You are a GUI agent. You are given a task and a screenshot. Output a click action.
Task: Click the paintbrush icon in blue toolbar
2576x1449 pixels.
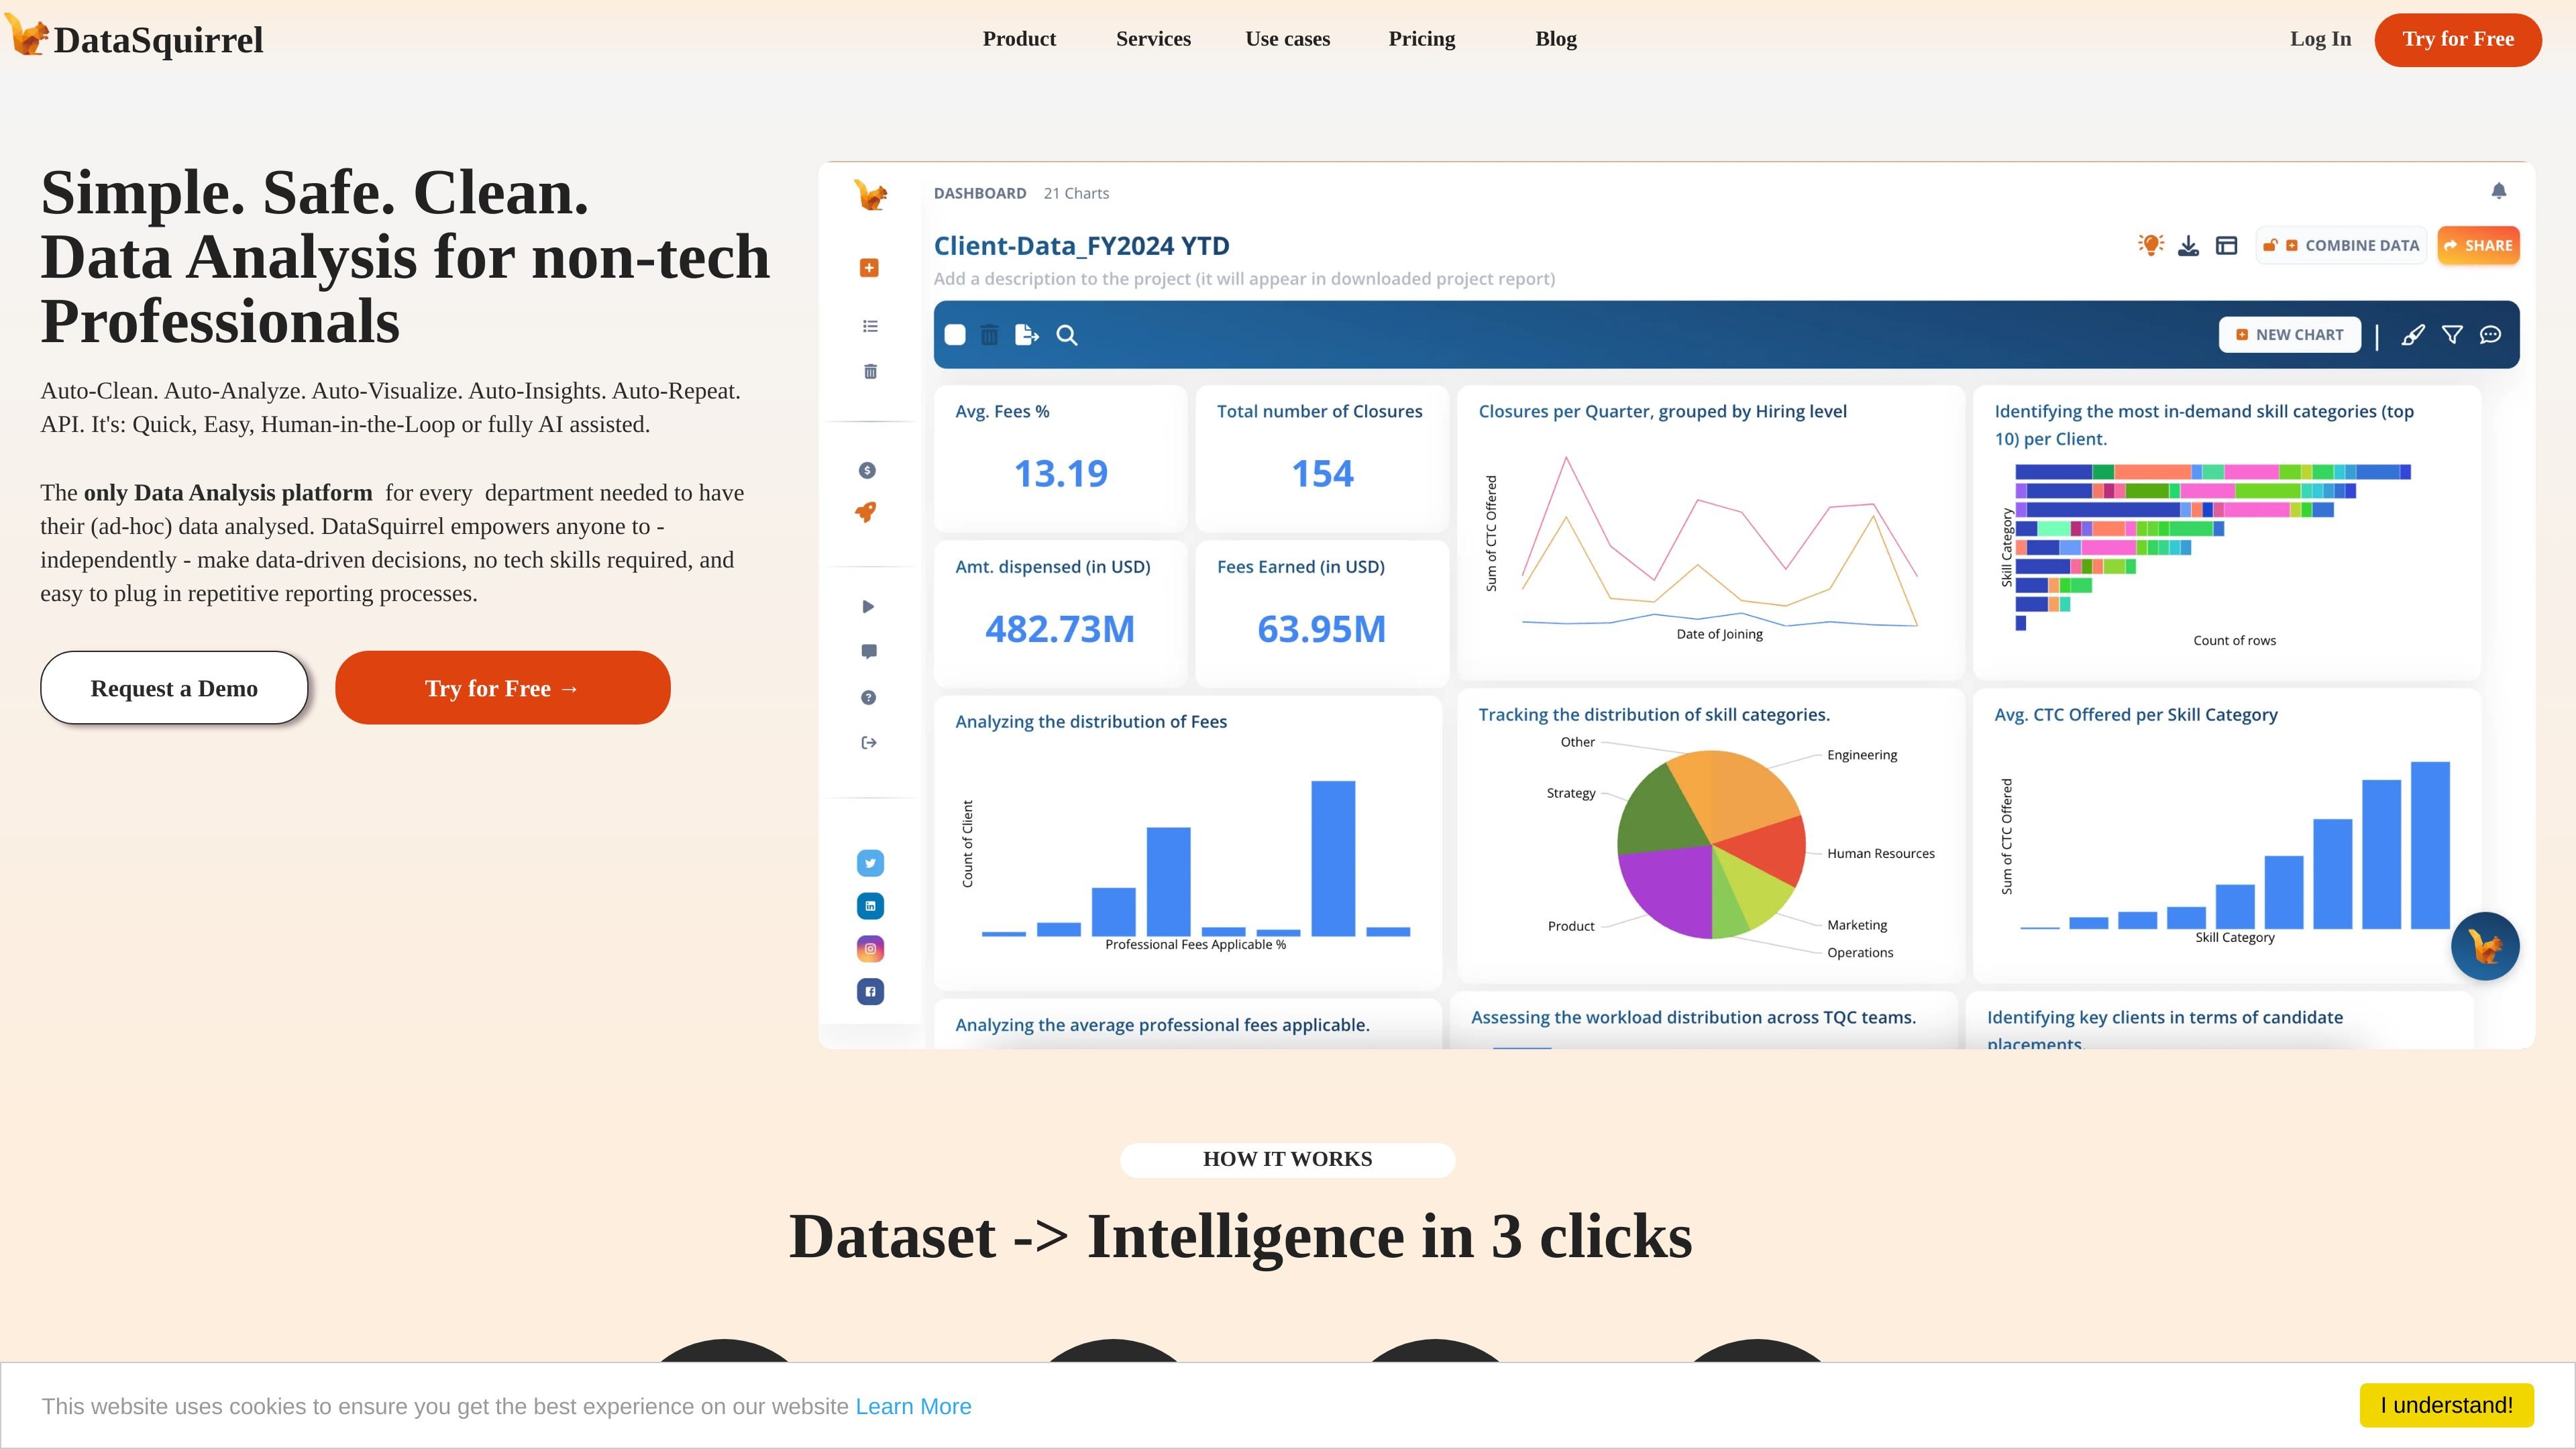click(x=2413, y=335)
